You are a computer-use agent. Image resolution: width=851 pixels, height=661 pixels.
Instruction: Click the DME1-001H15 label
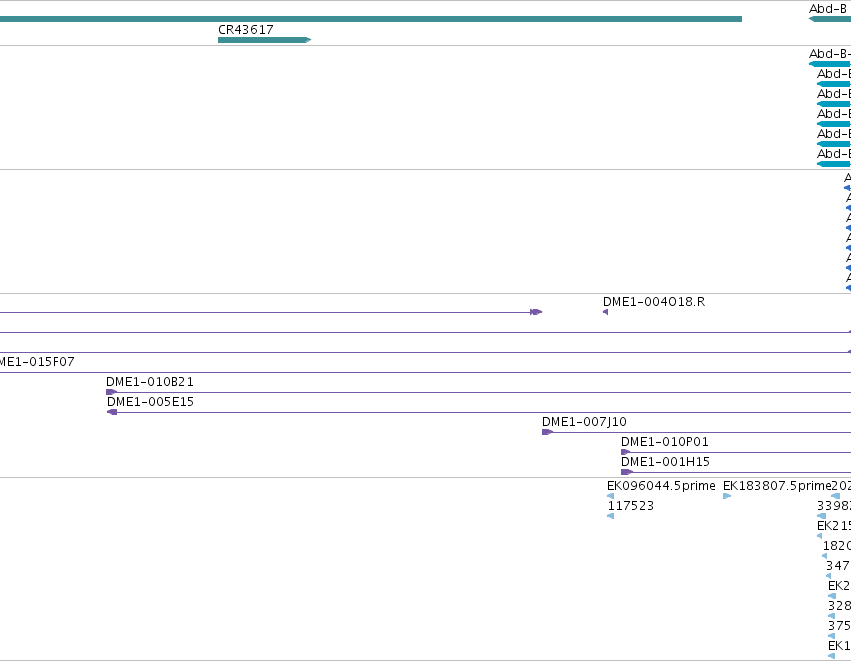pyautogui.click(x=665, y=462)
